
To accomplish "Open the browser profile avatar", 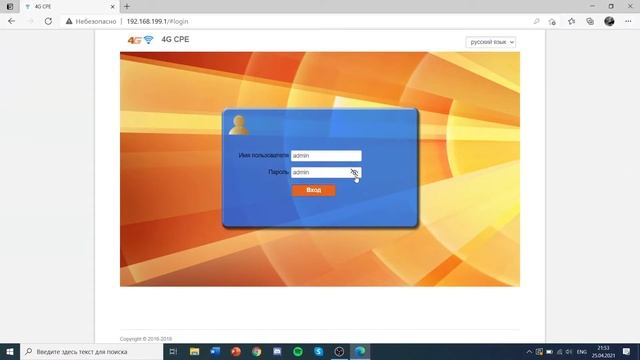I will 609,21.
